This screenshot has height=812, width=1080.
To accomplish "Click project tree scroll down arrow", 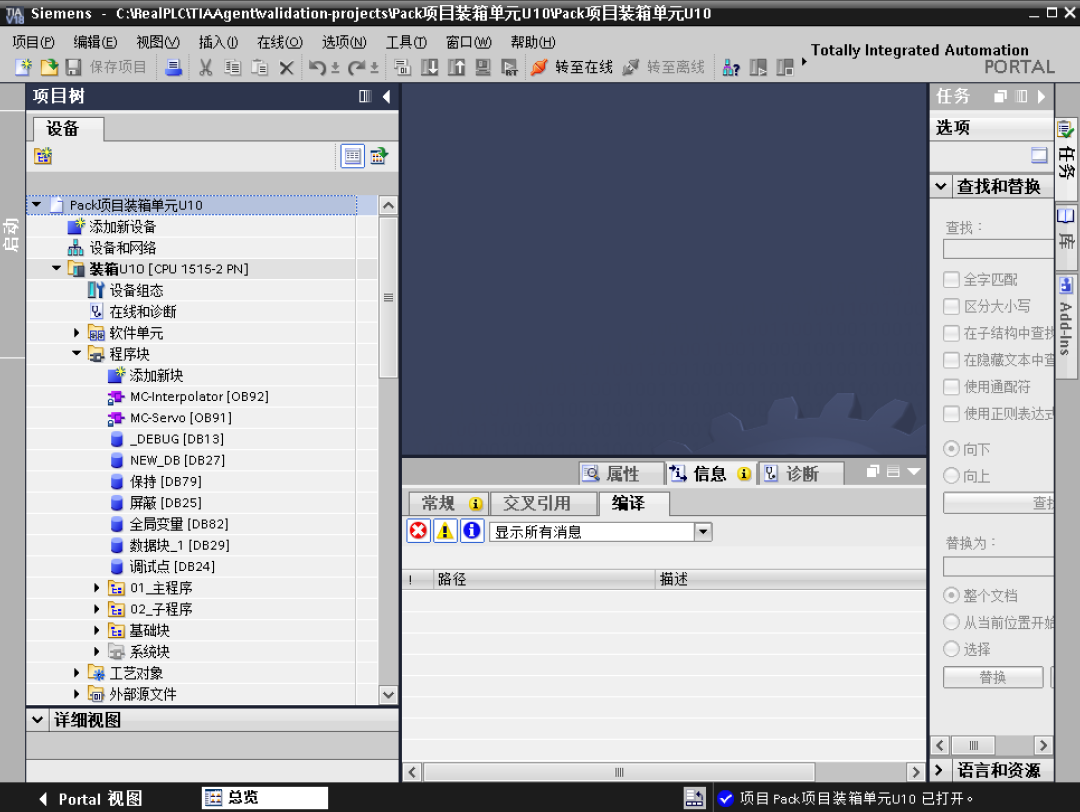I will click(x=388, y=695).
